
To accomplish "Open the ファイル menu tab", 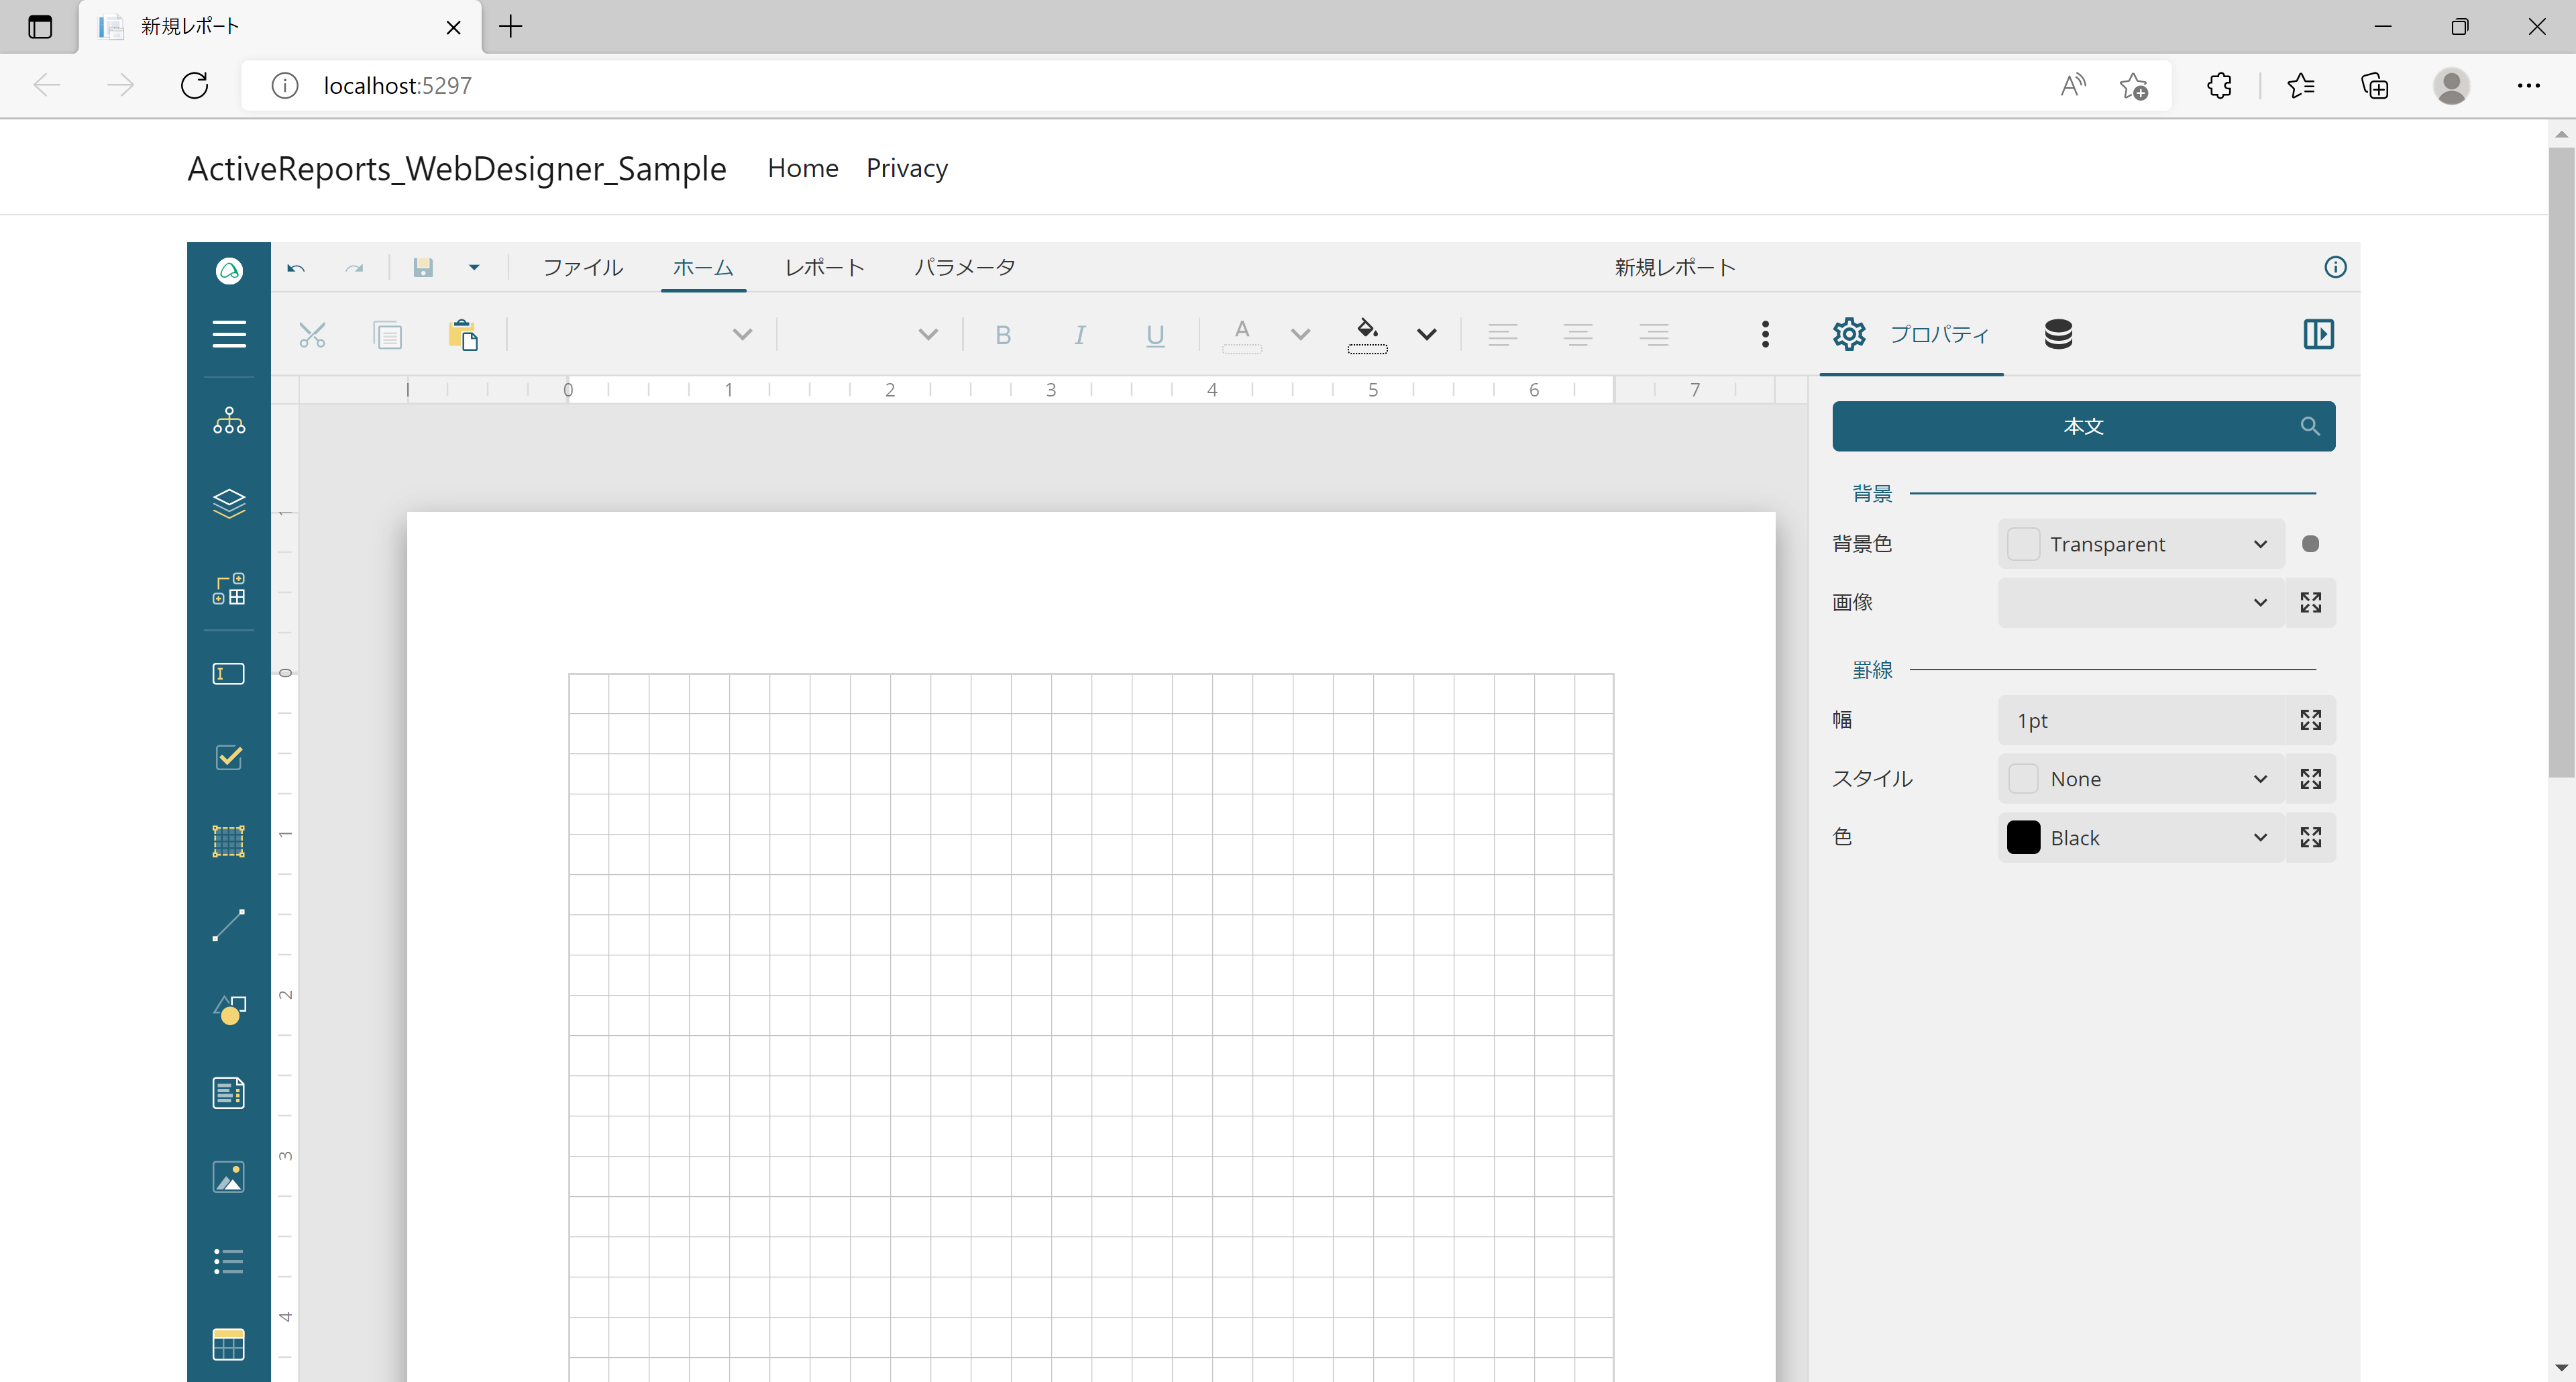I will point(583,267).
